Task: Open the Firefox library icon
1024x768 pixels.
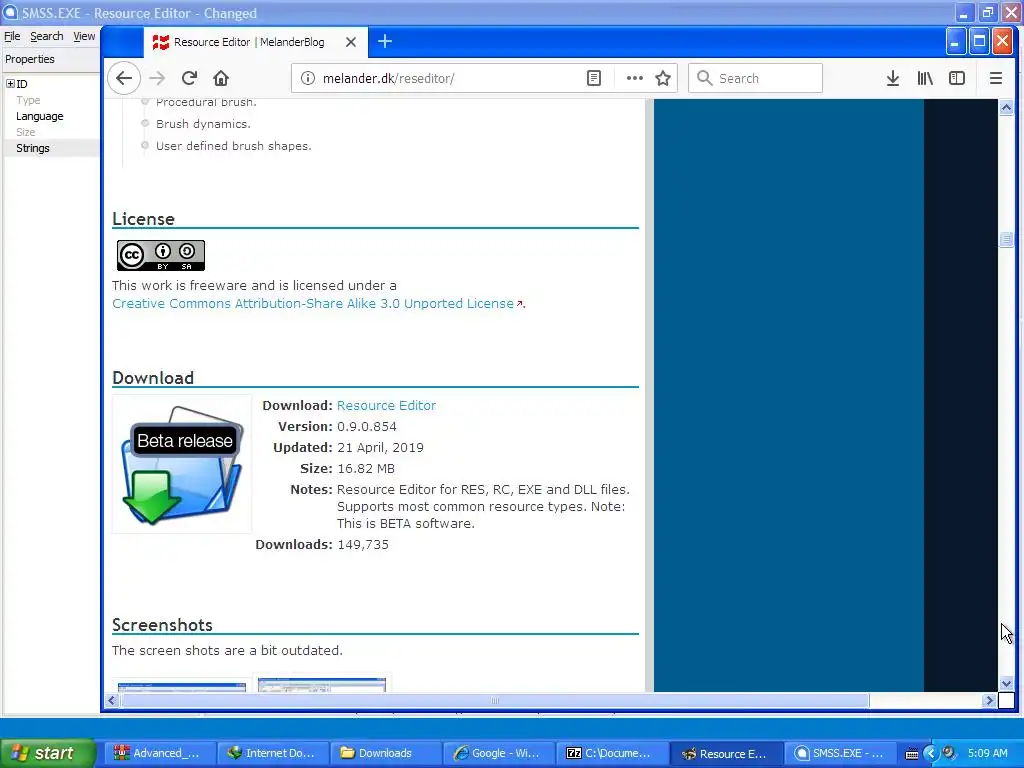Action: (925, 78)
